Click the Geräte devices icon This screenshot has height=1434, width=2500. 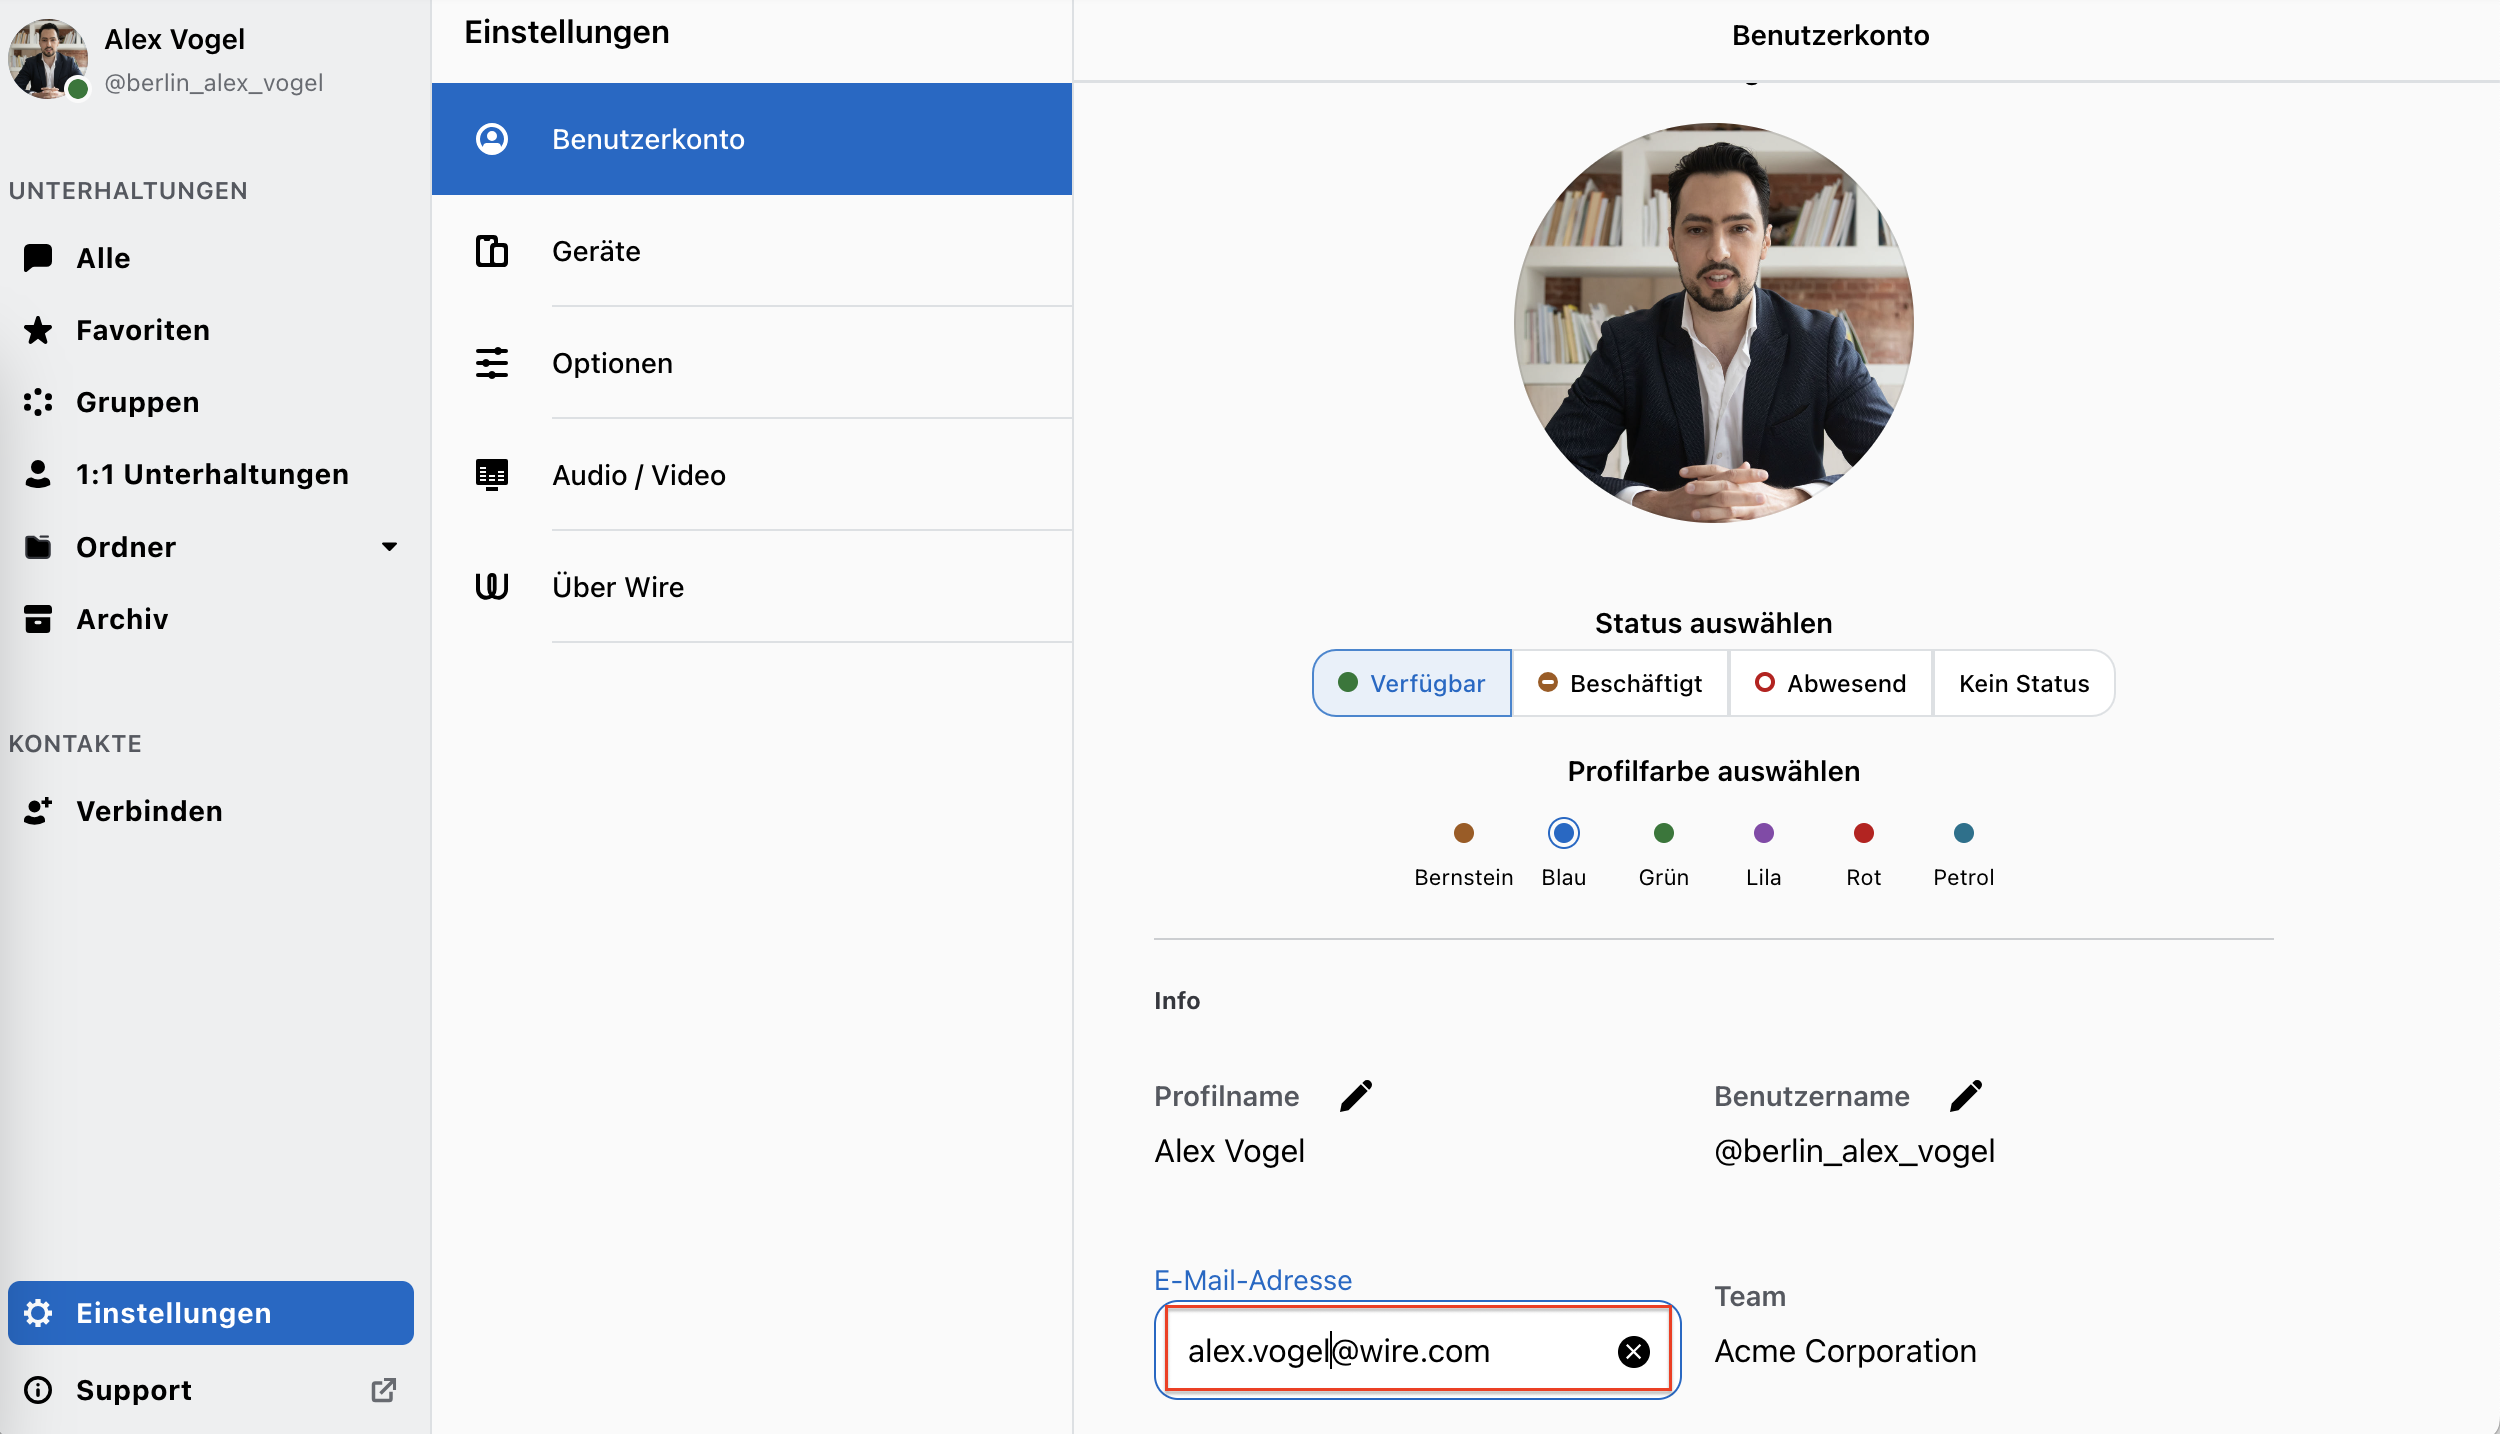point(492,251)
